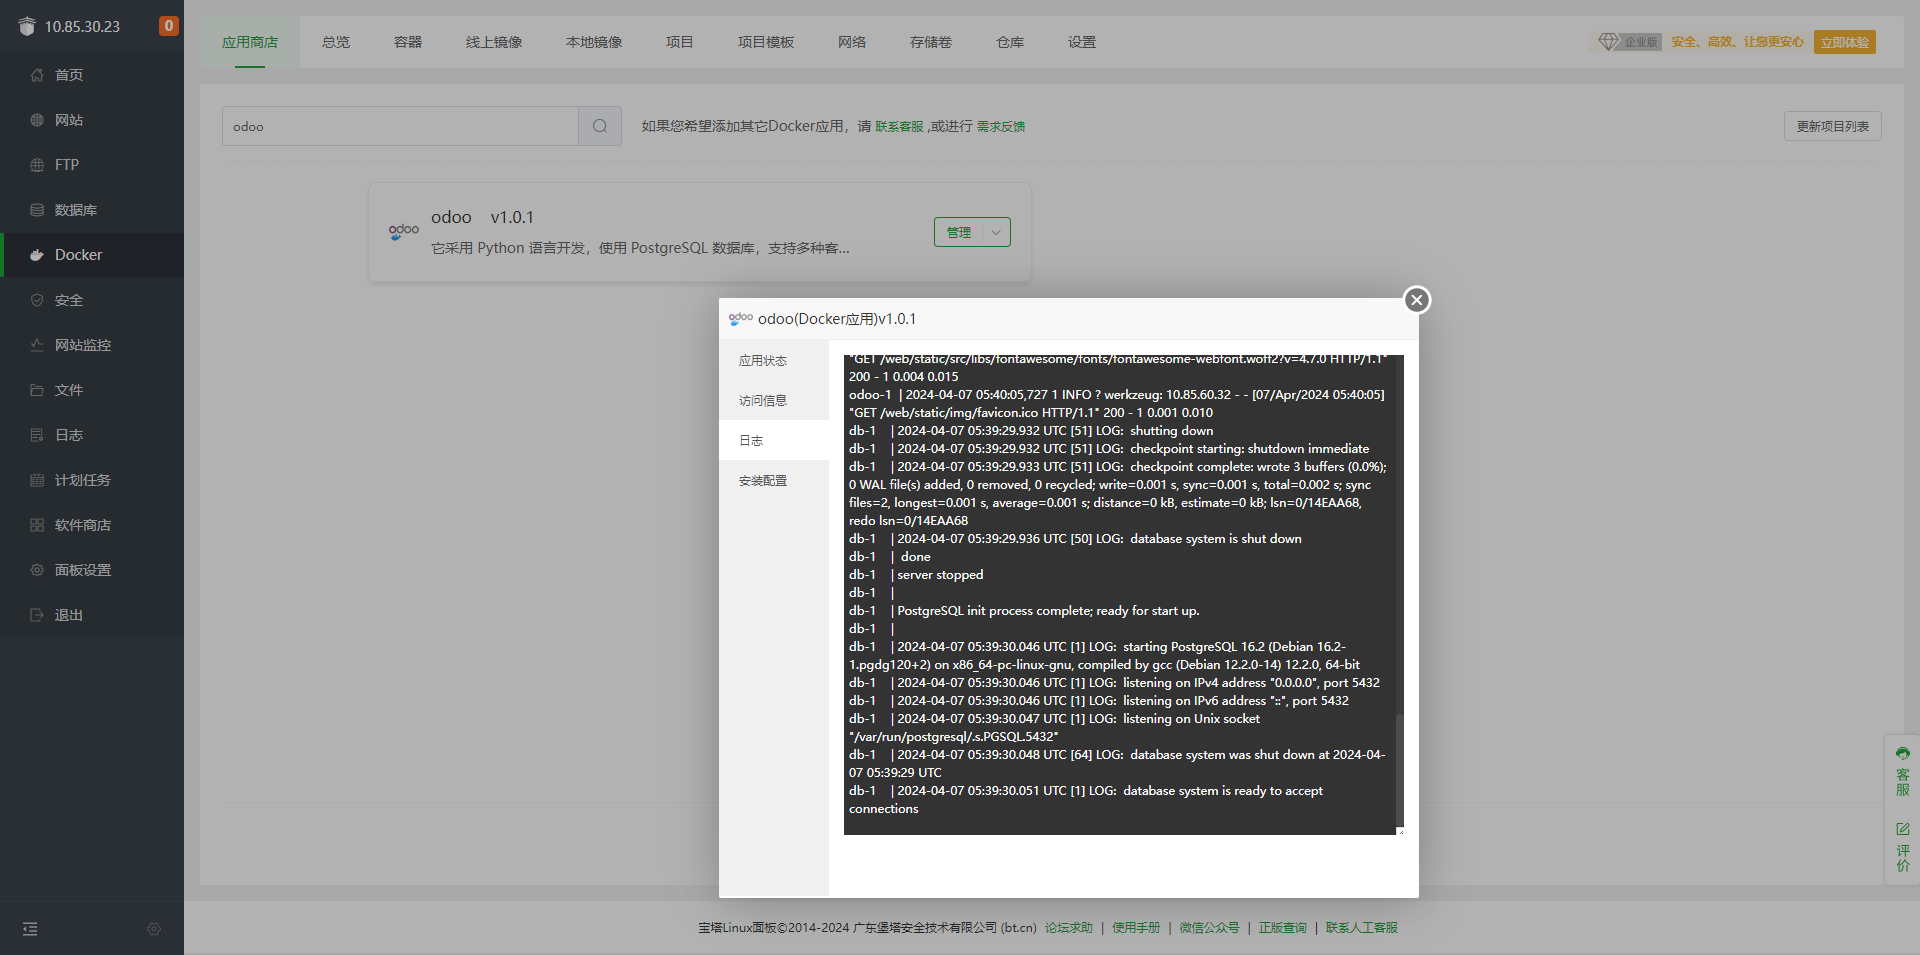Screen dimensions: 1920x955
Task: Click the 需求反馈 link
Action: pos(1001,126)
